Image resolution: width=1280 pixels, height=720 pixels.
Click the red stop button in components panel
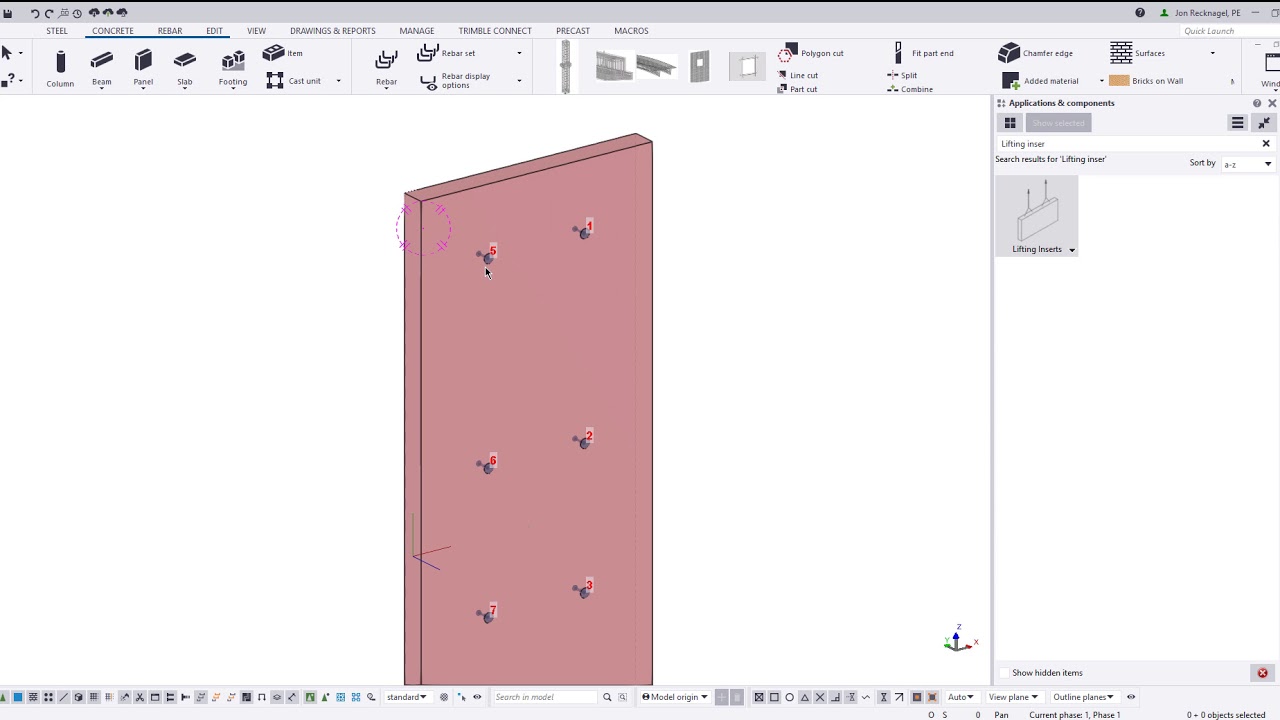1263,673
